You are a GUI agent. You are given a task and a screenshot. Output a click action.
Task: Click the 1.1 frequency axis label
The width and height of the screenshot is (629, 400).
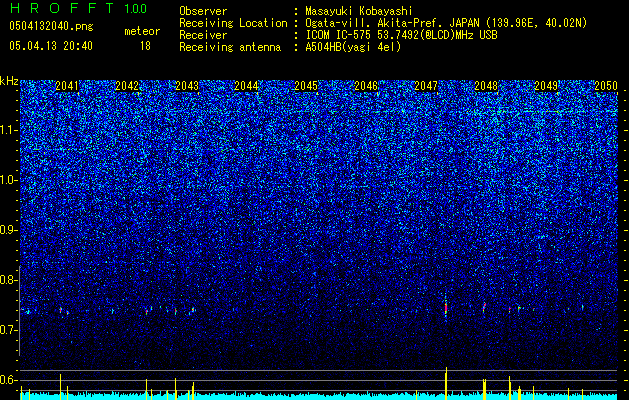pos(9,130)
